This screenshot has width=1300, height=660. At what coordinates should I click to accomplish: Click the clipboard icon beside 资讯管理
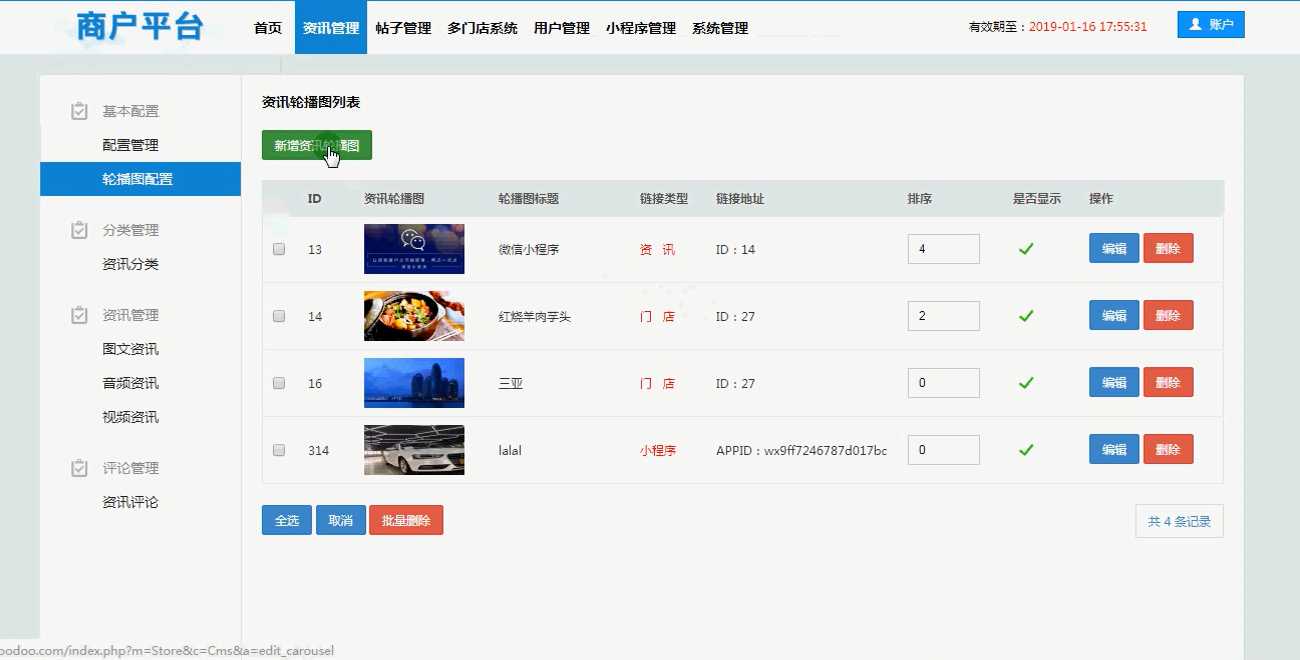click(80, 315)
